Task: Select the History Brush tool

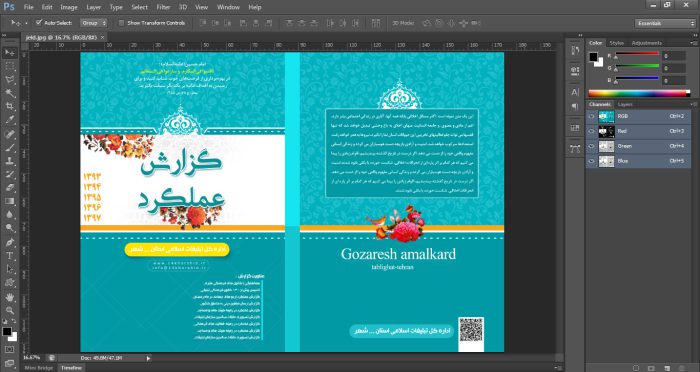Action: 10,175
